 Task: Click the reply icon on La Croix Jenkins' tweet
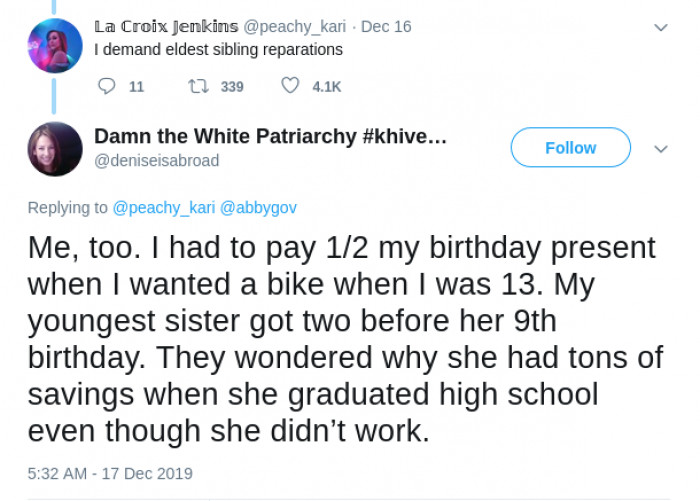108,87
